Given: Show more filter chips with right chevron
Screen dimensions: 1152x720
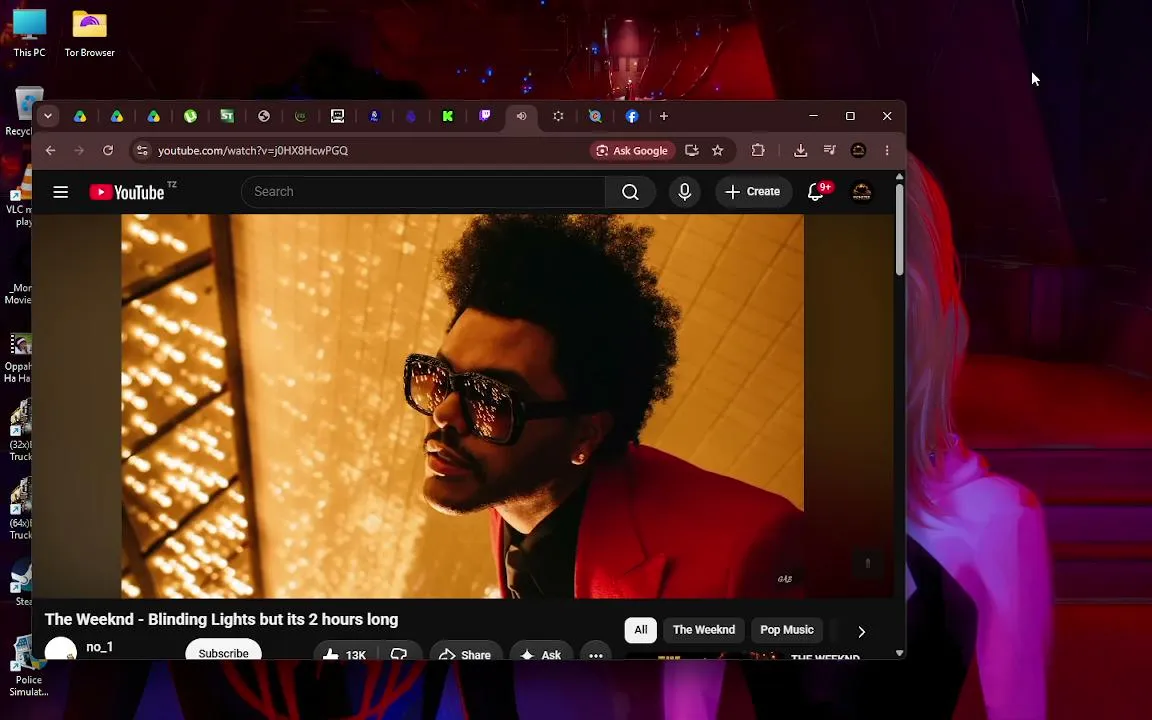Looking at the screenshot, I should coord(861,631).
